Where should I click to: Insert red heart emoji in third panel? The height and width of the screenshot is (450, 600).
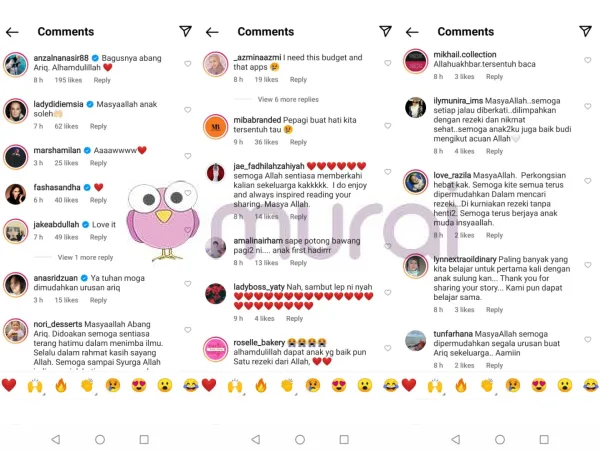409,385
